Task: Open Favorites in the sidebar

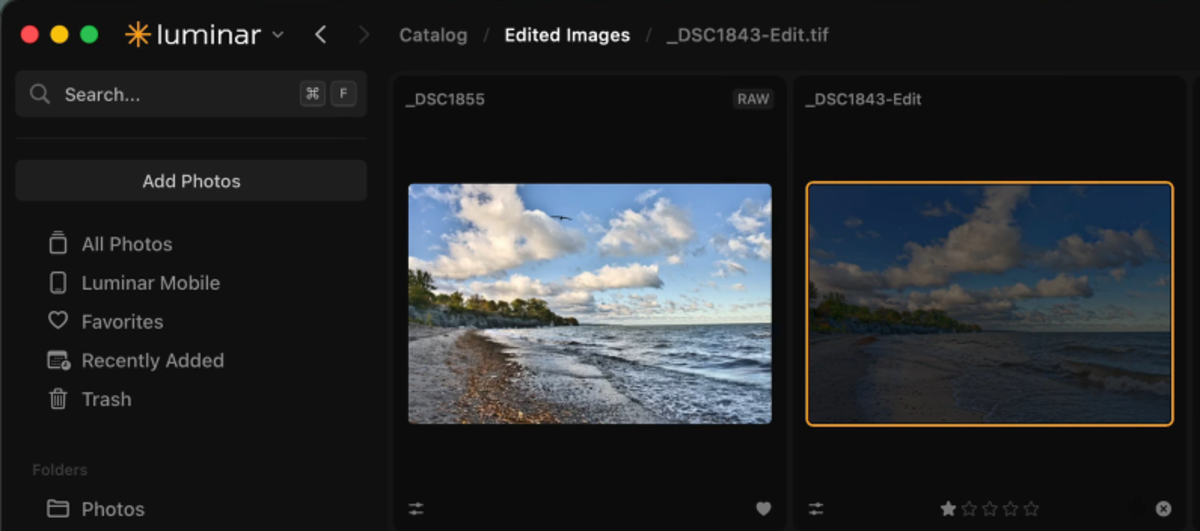Action: click(x=122, y=322)
